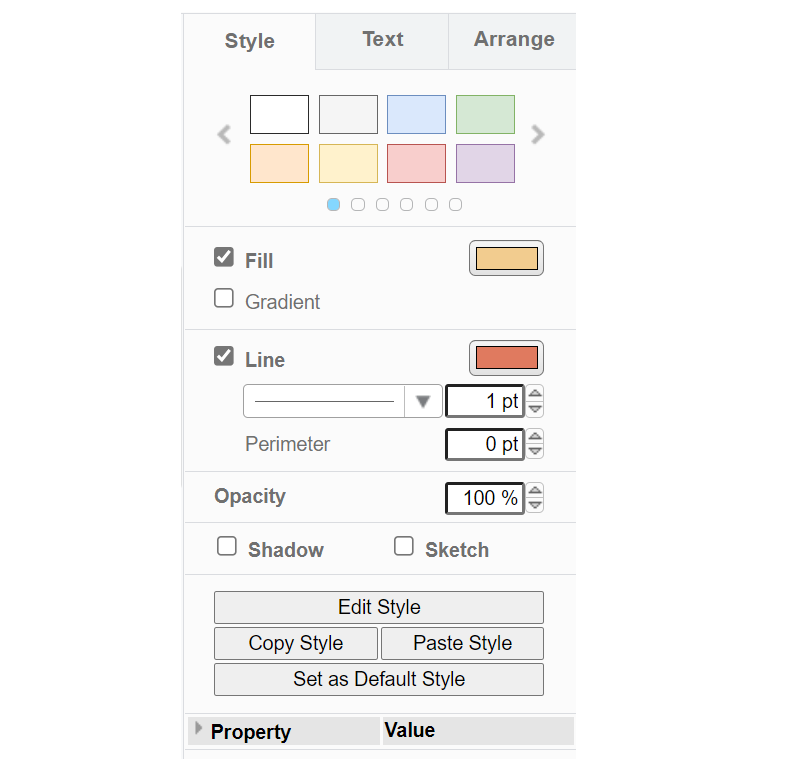Enable the Sketch checkbox

[404, 547]
